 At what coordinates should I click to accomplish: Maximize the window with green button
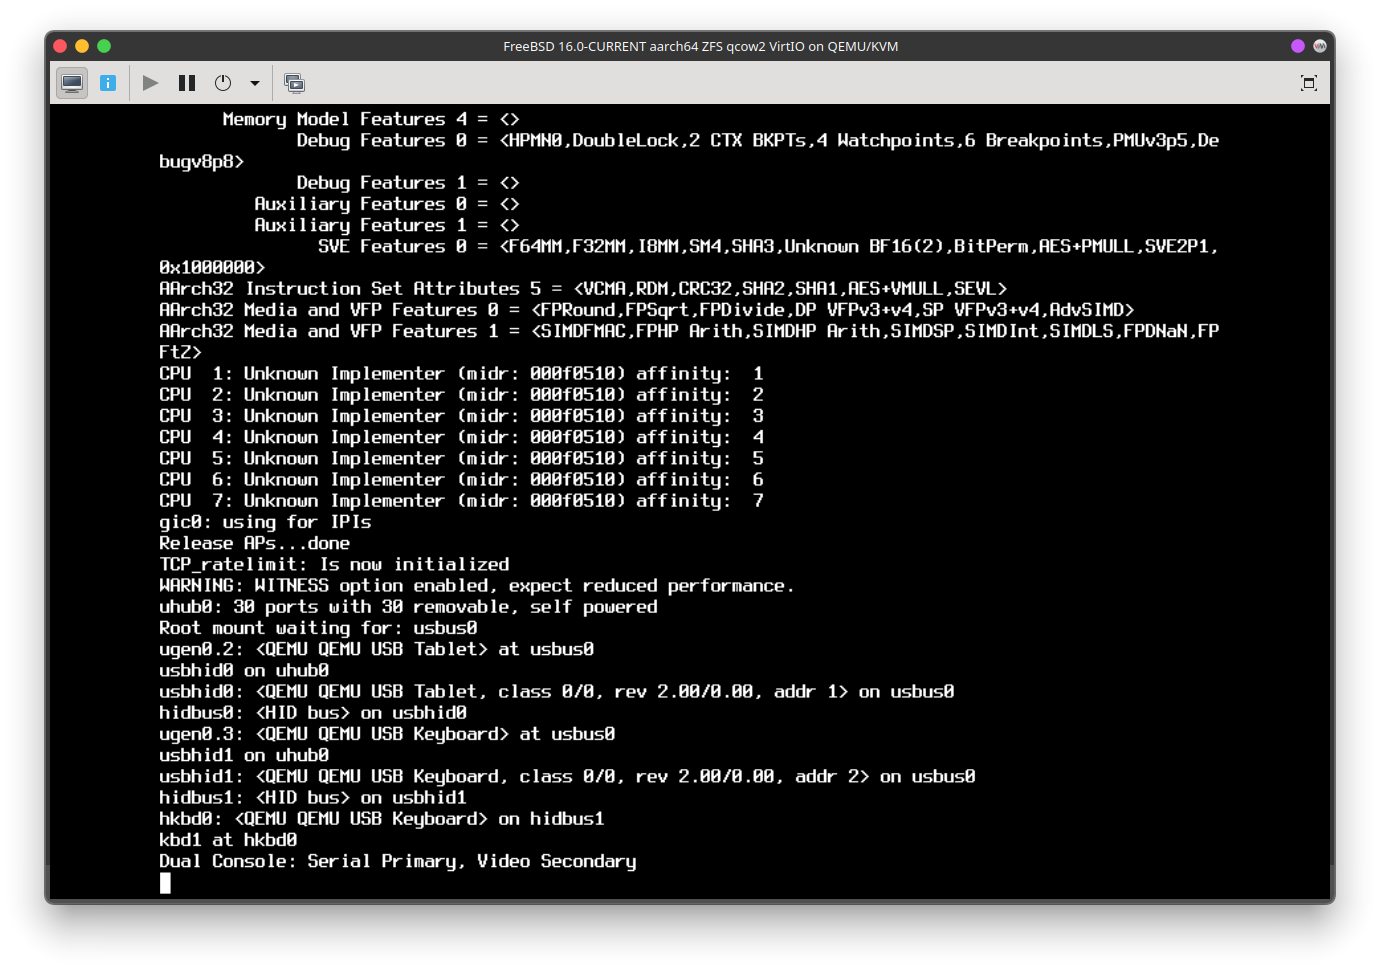tap(104, 46)
